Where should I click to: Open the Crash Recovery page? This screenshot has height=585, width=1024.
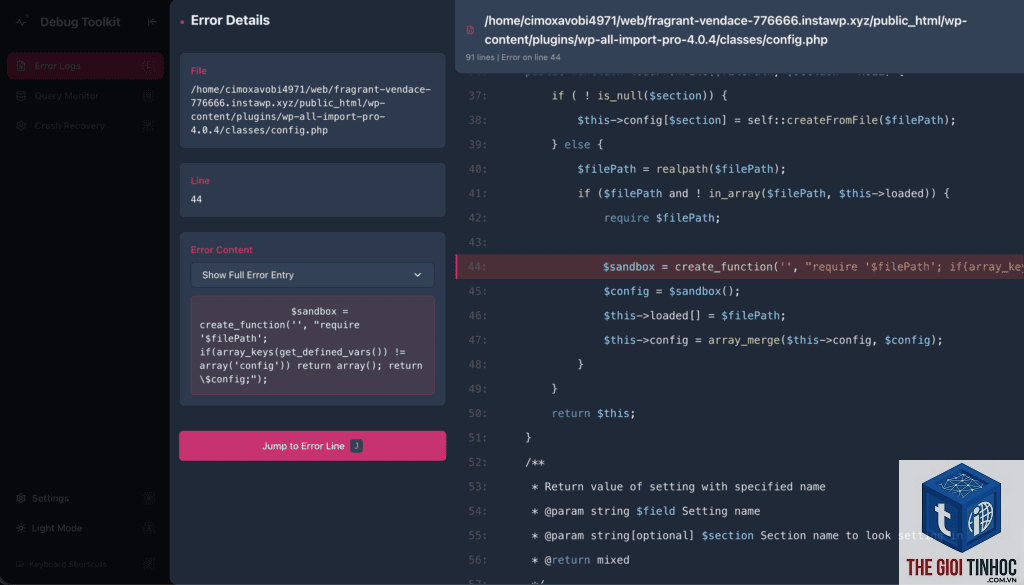(x=85, y=125)
